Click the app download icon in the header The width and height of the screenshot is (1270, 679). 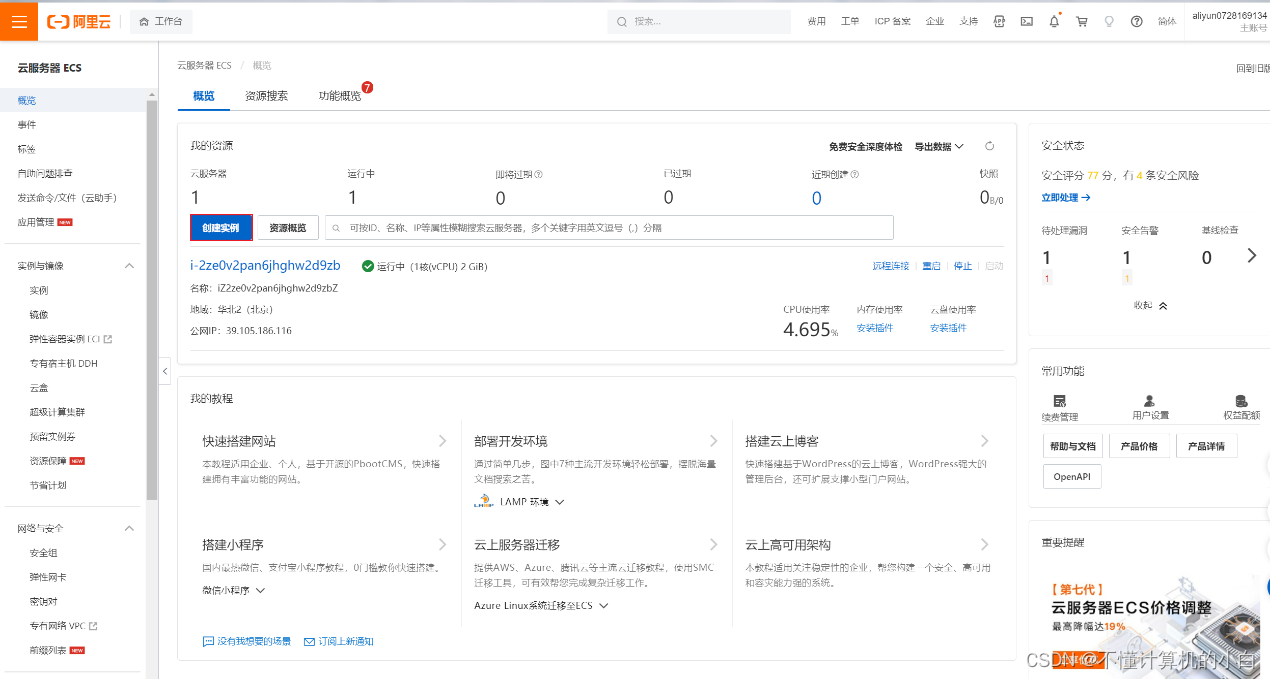[x=999, y=21]
